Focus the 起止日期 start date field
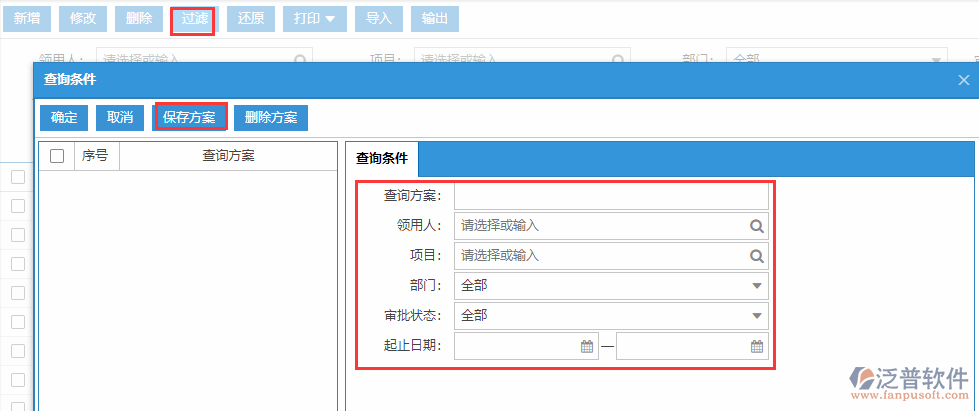Screen dimensions: 979x411 point(526,347)
